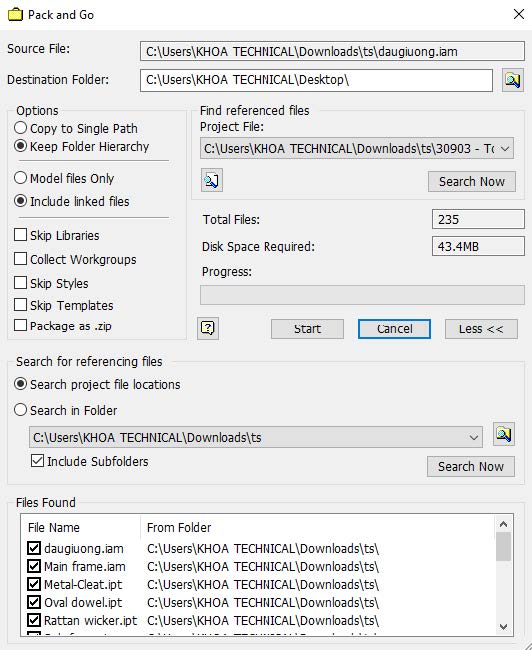Select Search in Folder radio
The image size is (532, 650).
[x=20, y=410]
